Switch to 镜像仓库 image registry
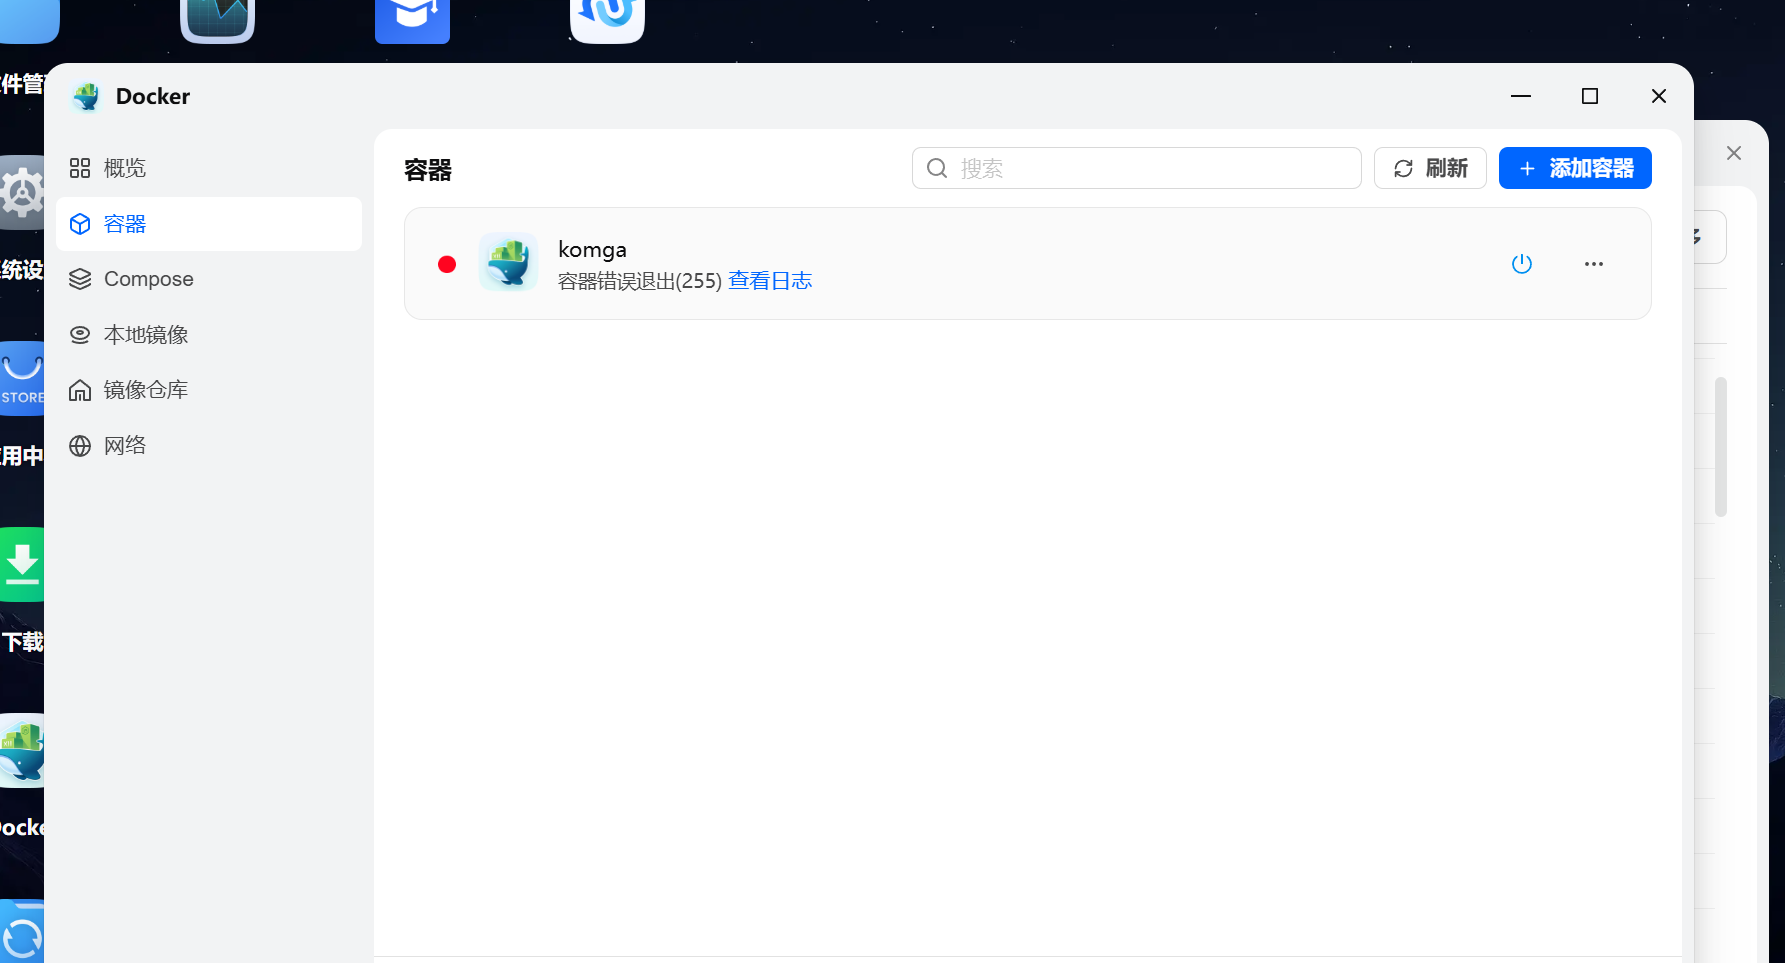The height and width of the screenshot is (963, 1785). (208, 390)
